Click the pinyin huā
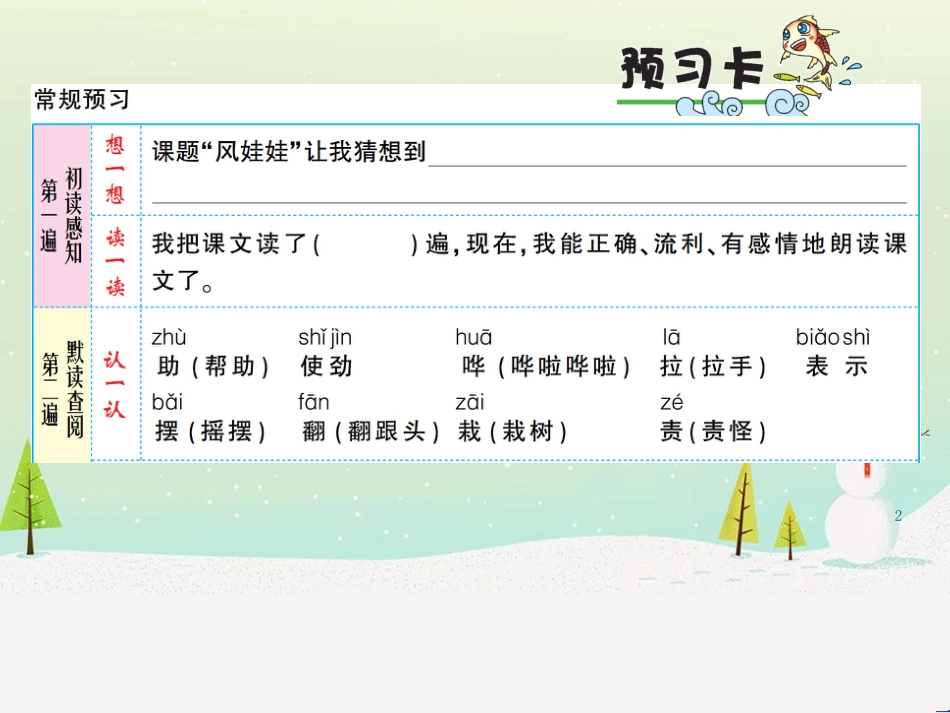The image size is (950, 713). point(474,337)
